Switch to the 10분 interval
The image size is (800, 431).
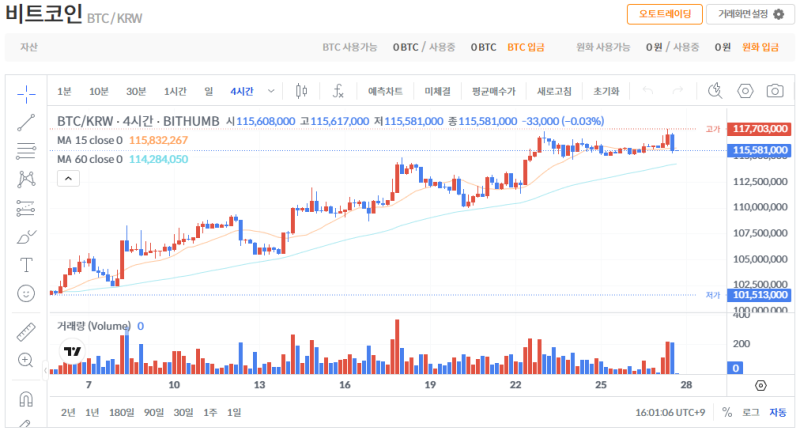tap(99, 91)
